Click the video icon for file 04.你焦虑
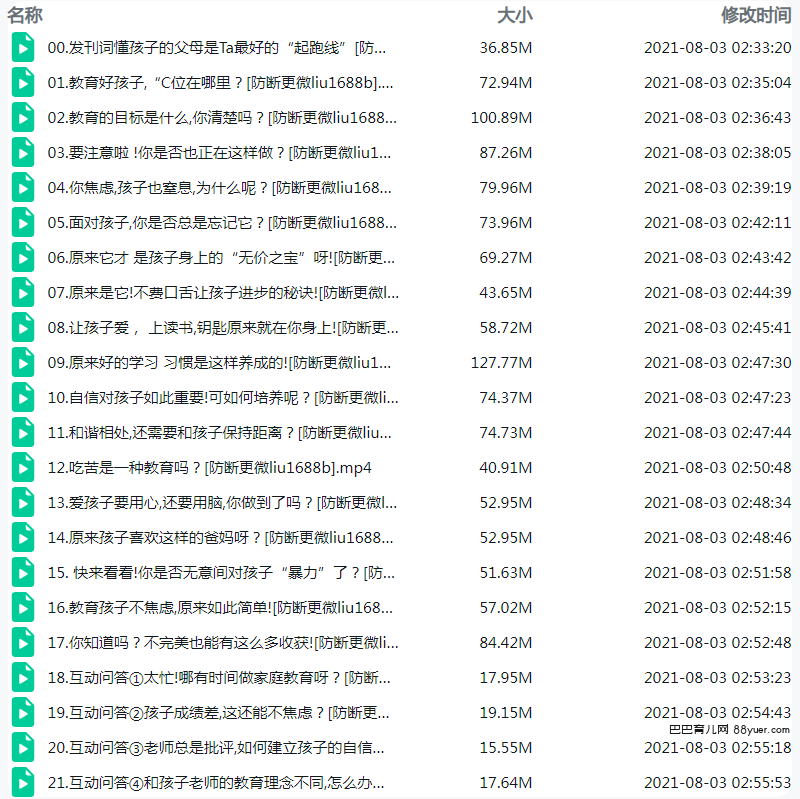 tap(23, 188)
